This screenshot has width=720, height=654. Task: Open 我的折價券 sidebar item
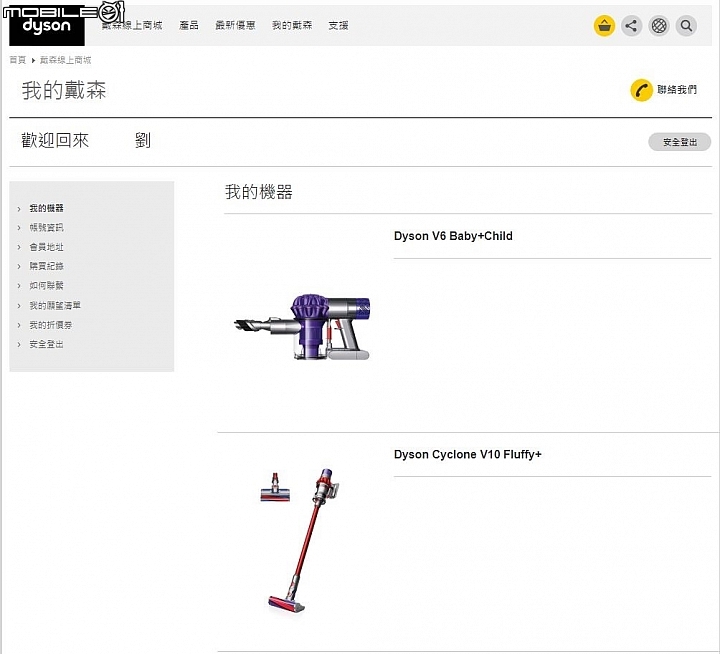click(51, 325)
